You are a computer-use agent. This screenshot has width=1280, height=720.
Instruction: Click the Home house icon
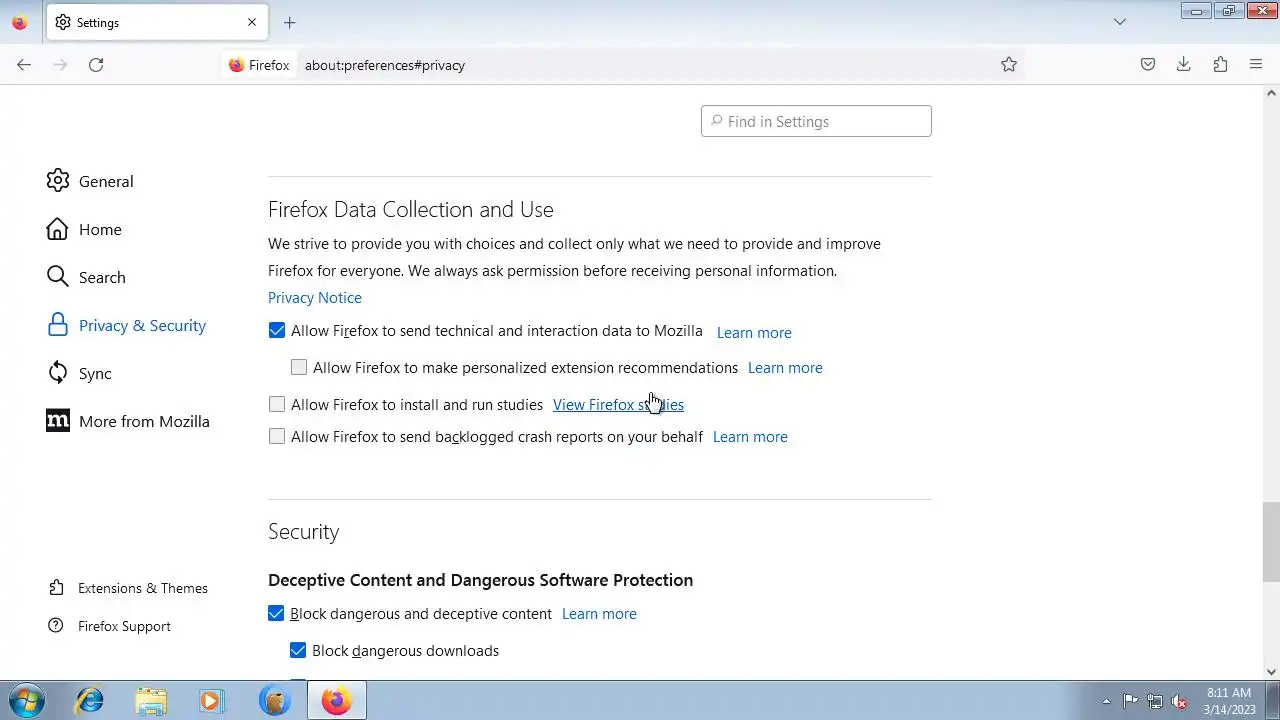point(58,229)
